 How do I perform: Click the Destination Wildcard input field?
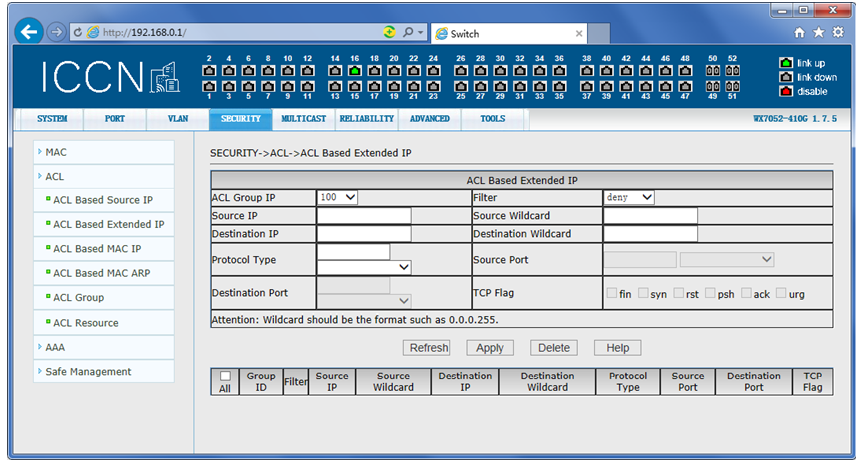point(650,234)
